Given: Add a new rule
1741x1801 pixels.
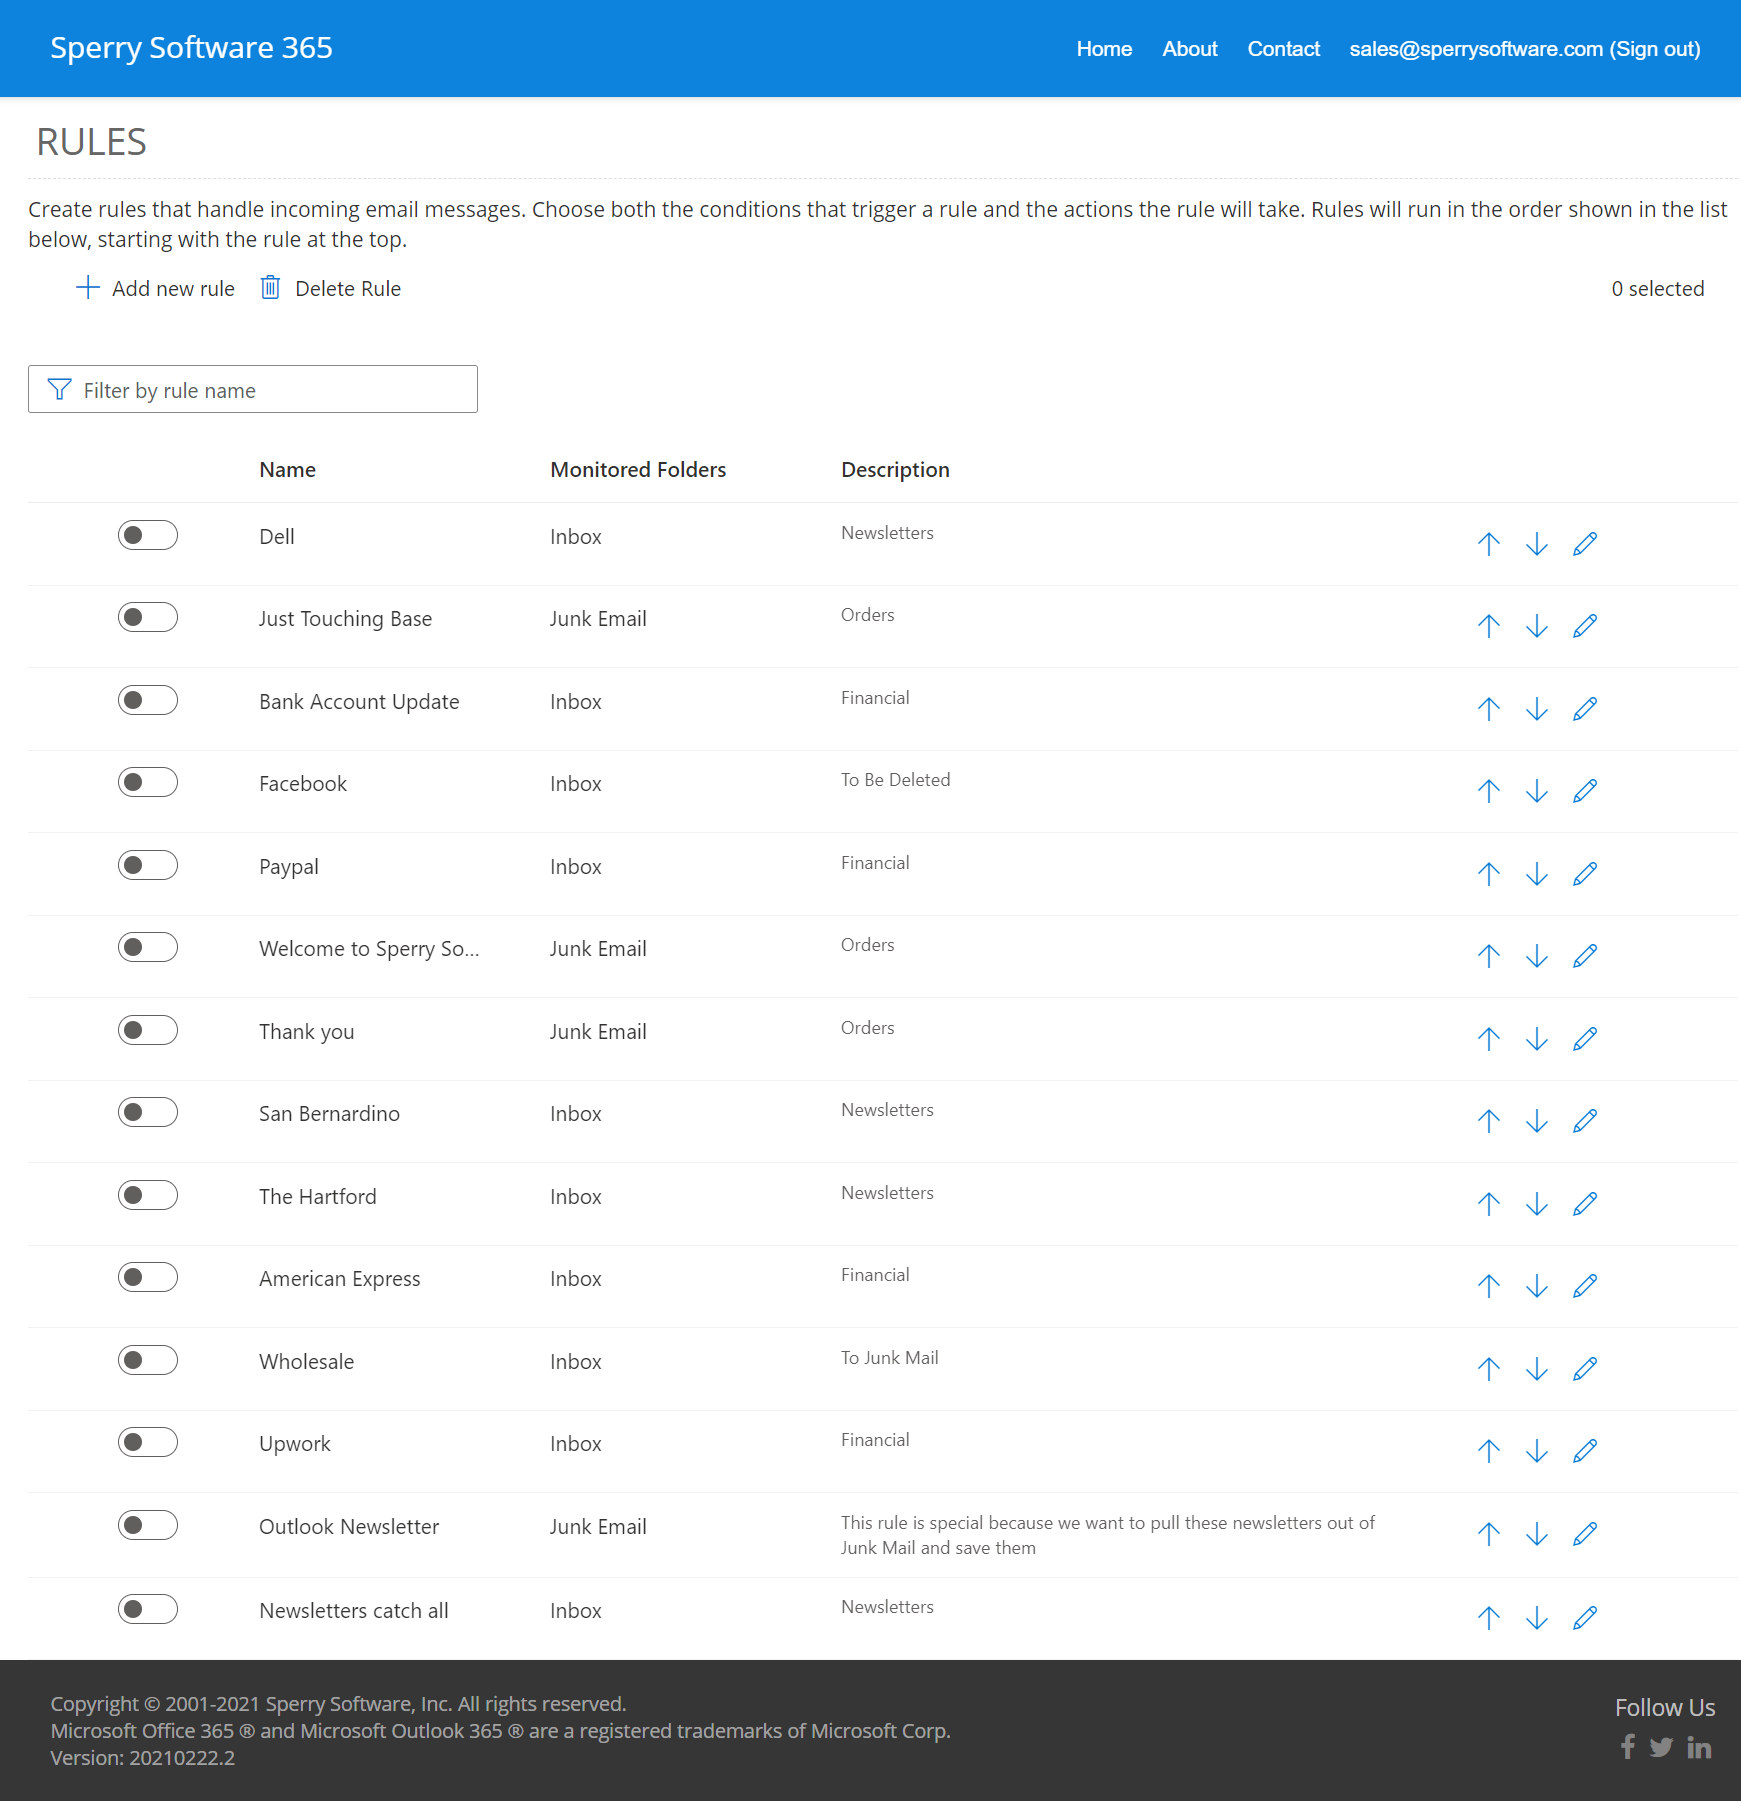Looking at the screenshot, I should tap(155, 289).
